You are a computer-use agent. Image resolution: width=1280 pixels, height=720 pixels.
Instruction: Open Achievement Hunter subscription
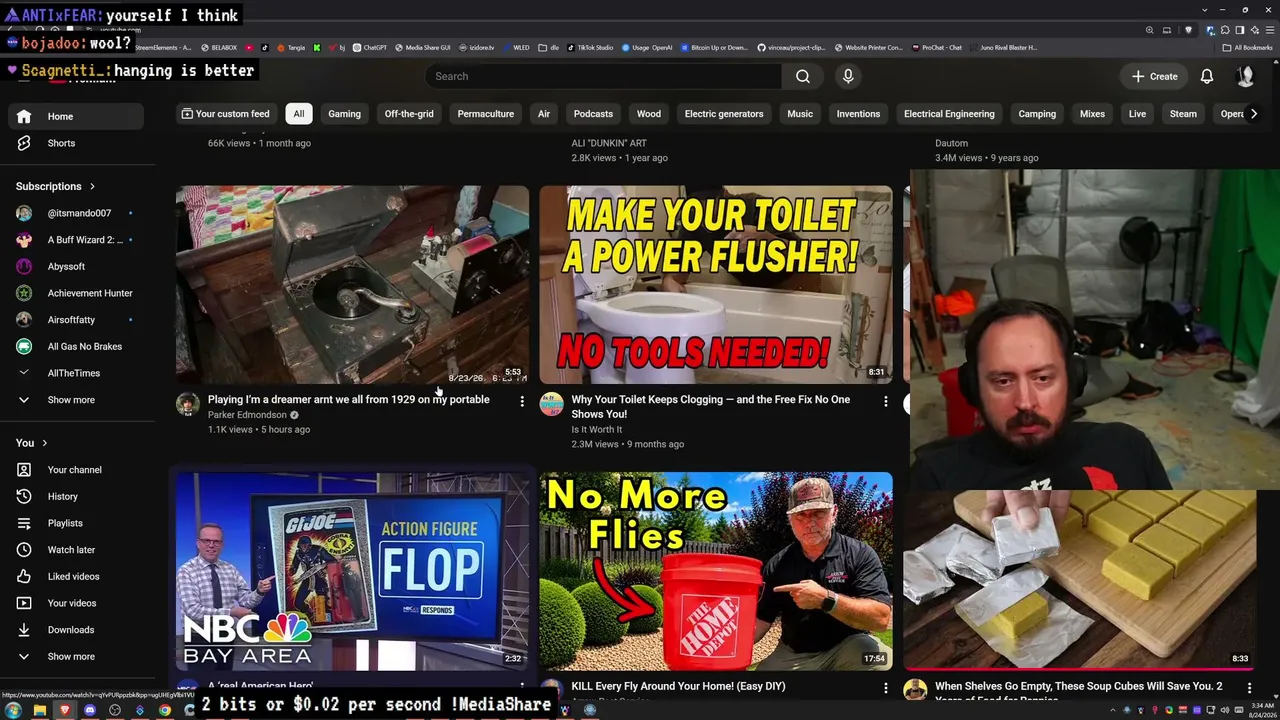point(76,293)
